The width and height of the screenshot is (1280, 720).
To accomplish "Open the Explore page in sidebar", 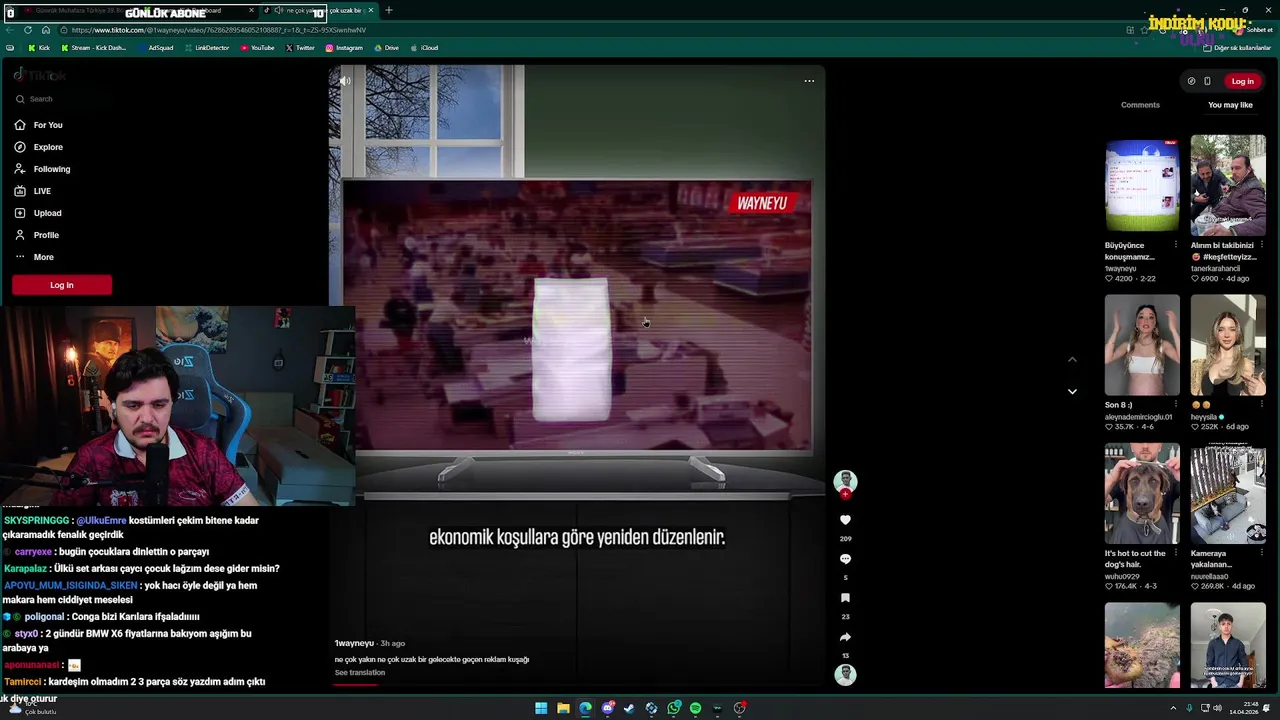I will [38, 147].
